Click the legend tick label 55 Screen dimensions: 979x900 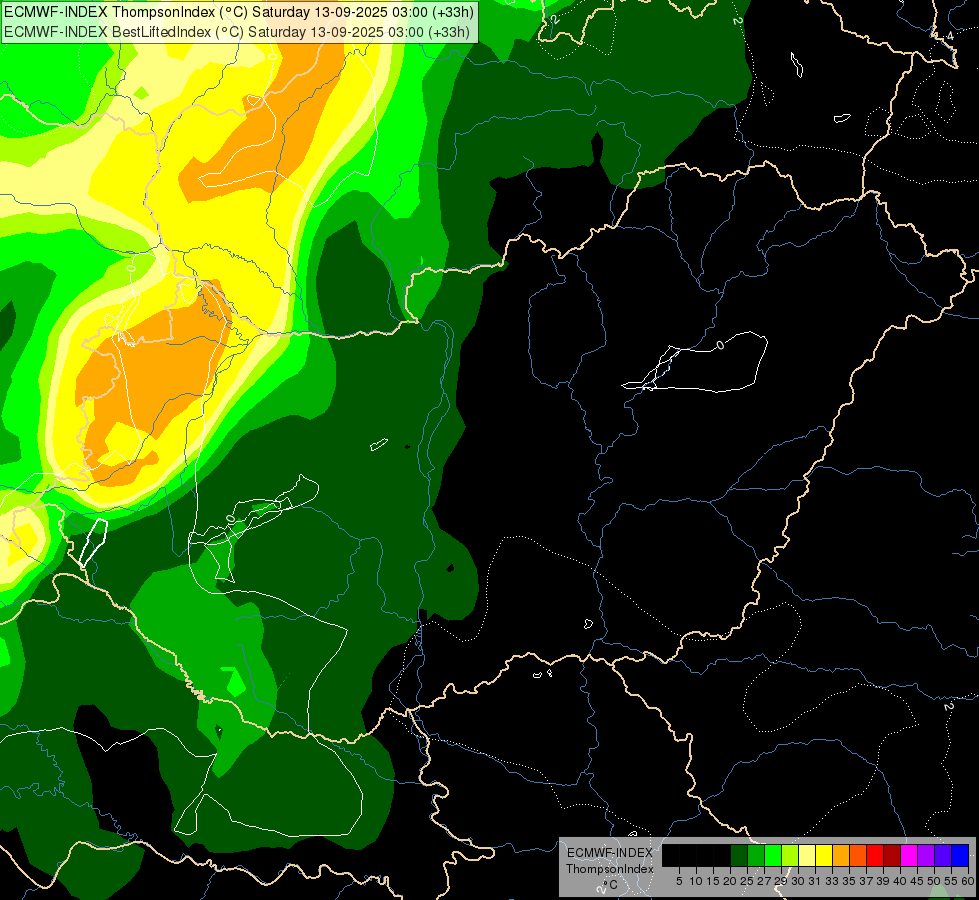coord(951,881)
